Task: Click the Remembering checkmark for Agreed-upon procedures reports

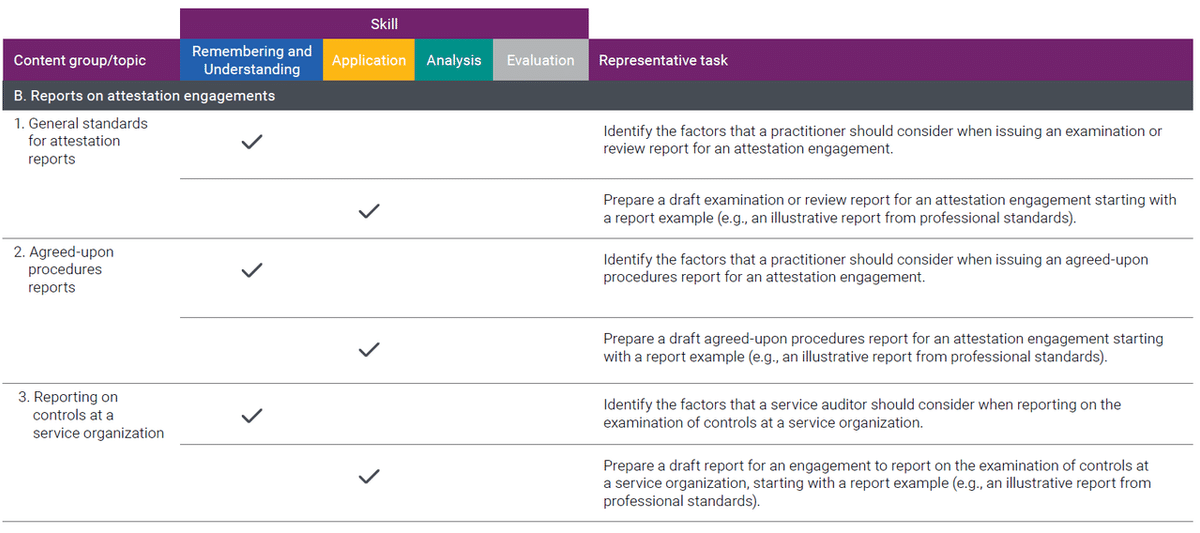Action: click(252, 270)
